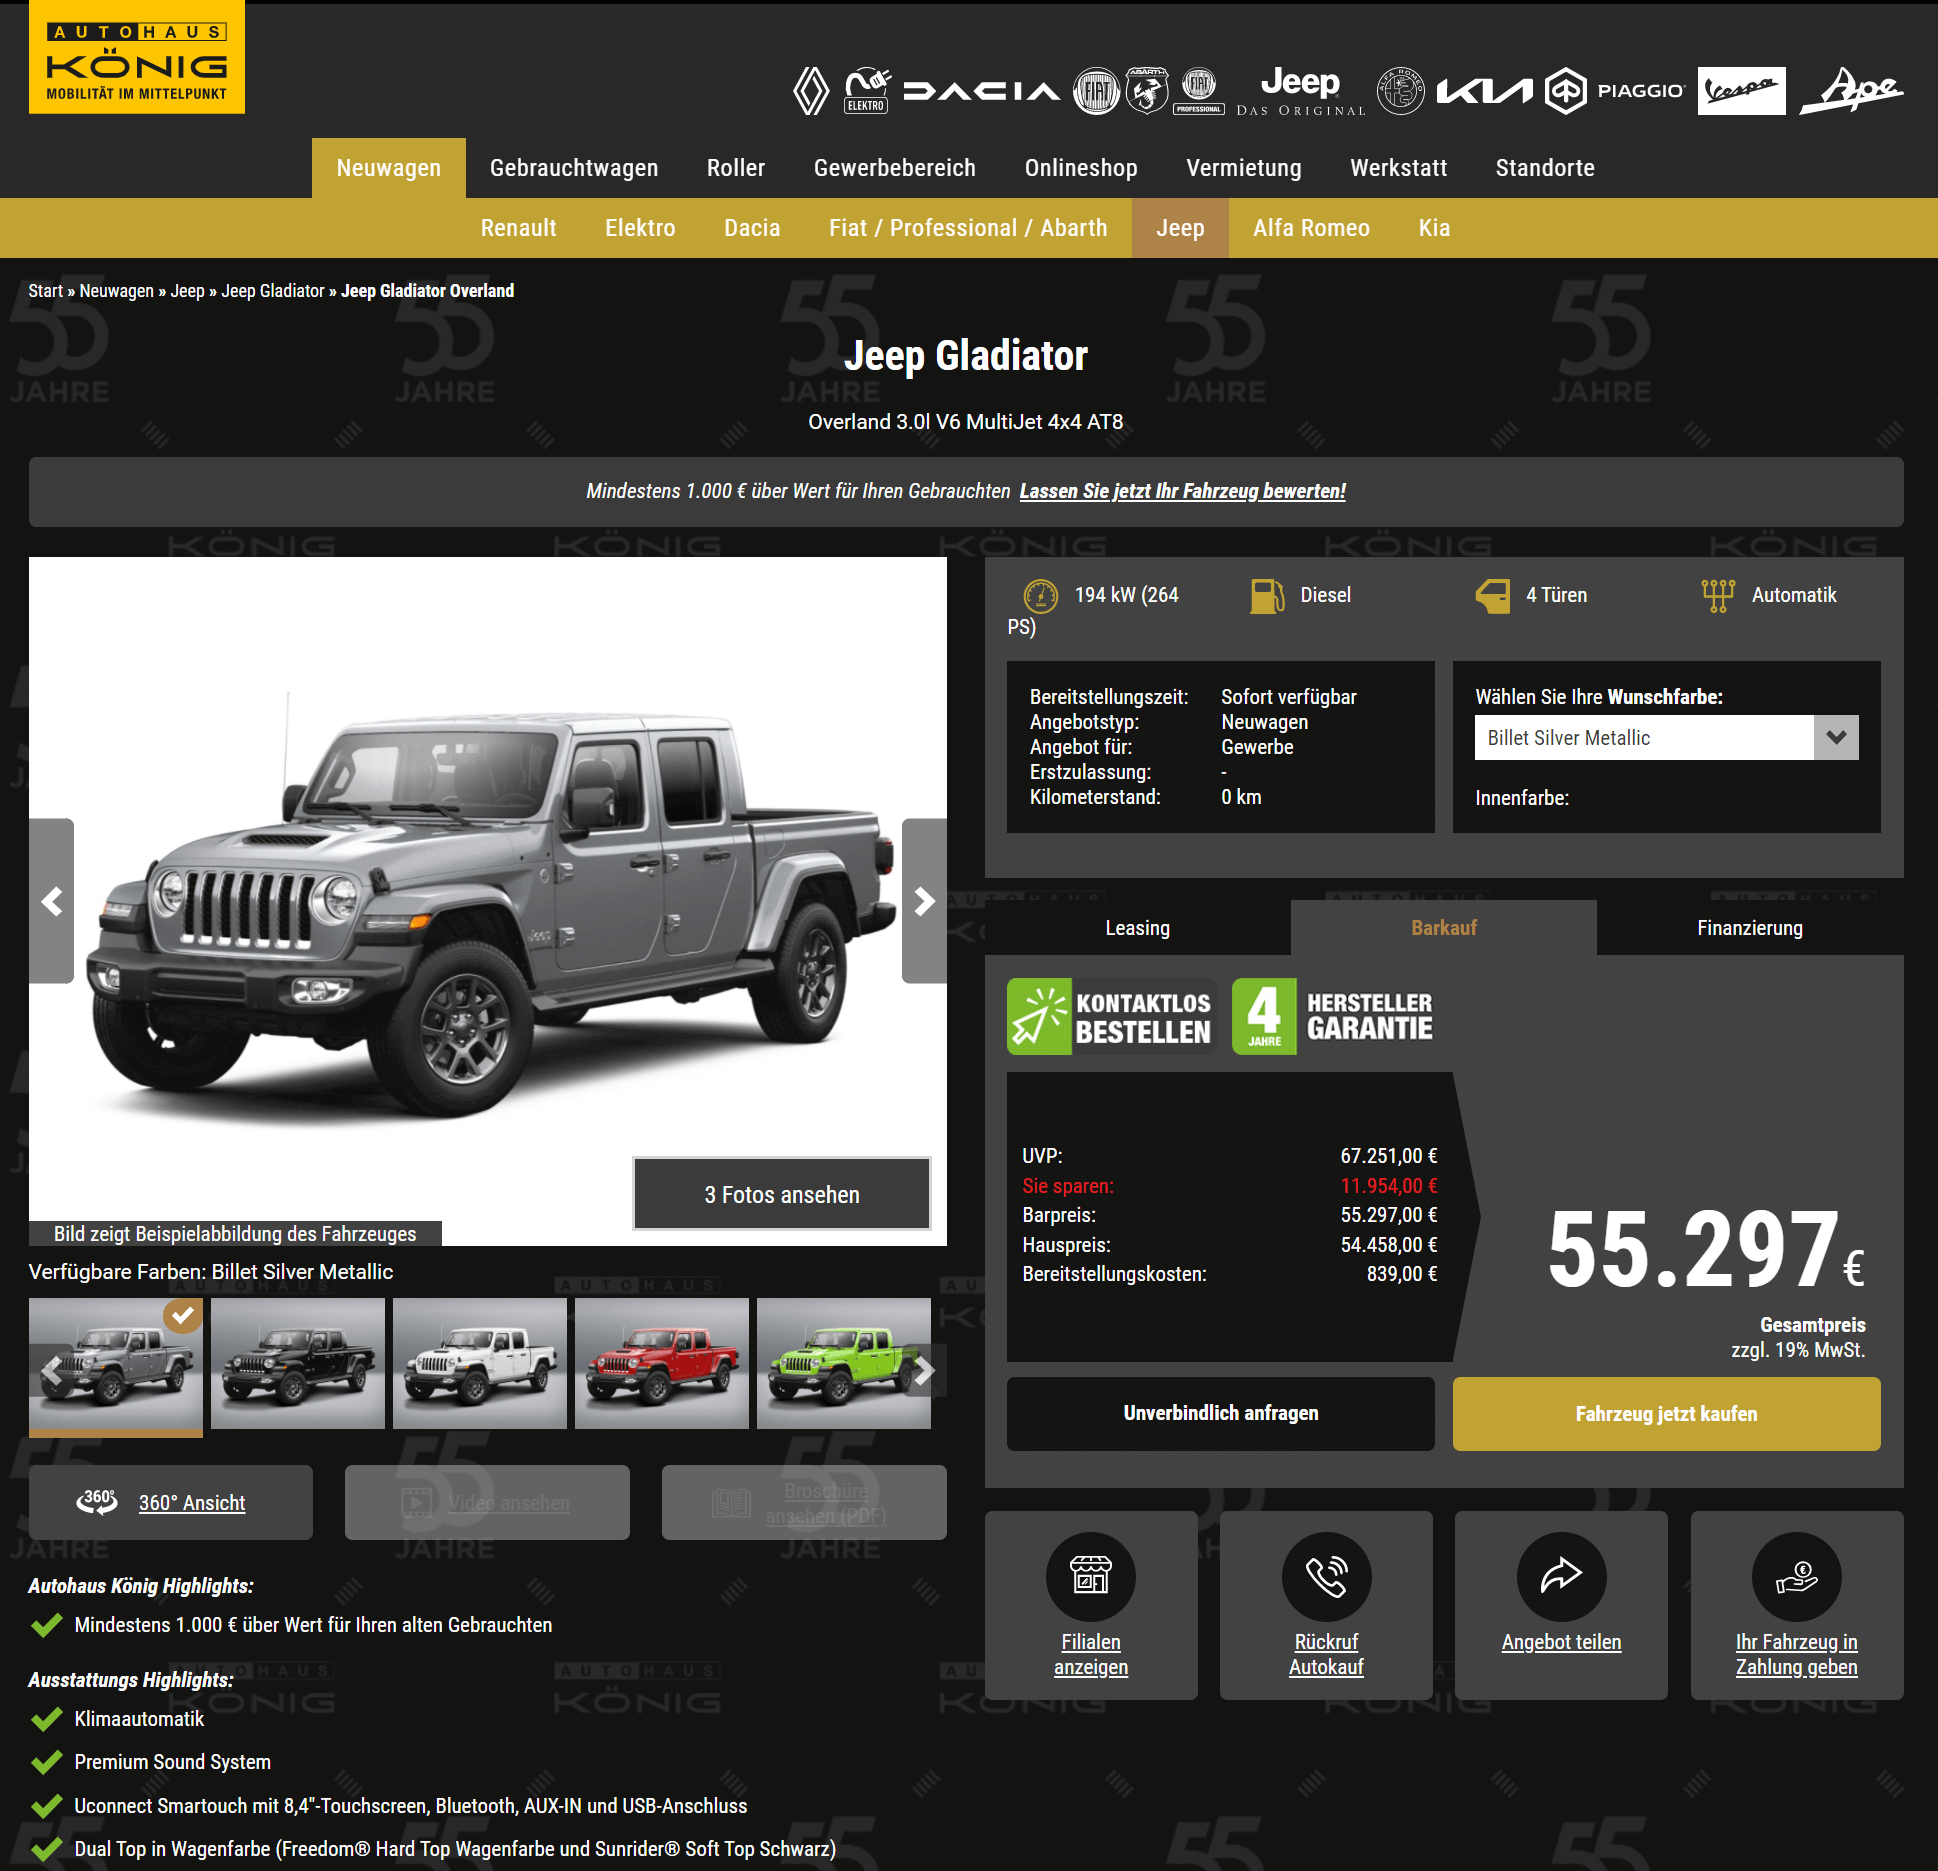Open the 360° Ansicht link
Screen dimensions: 1938x1871
click(x=192, y=1503)
